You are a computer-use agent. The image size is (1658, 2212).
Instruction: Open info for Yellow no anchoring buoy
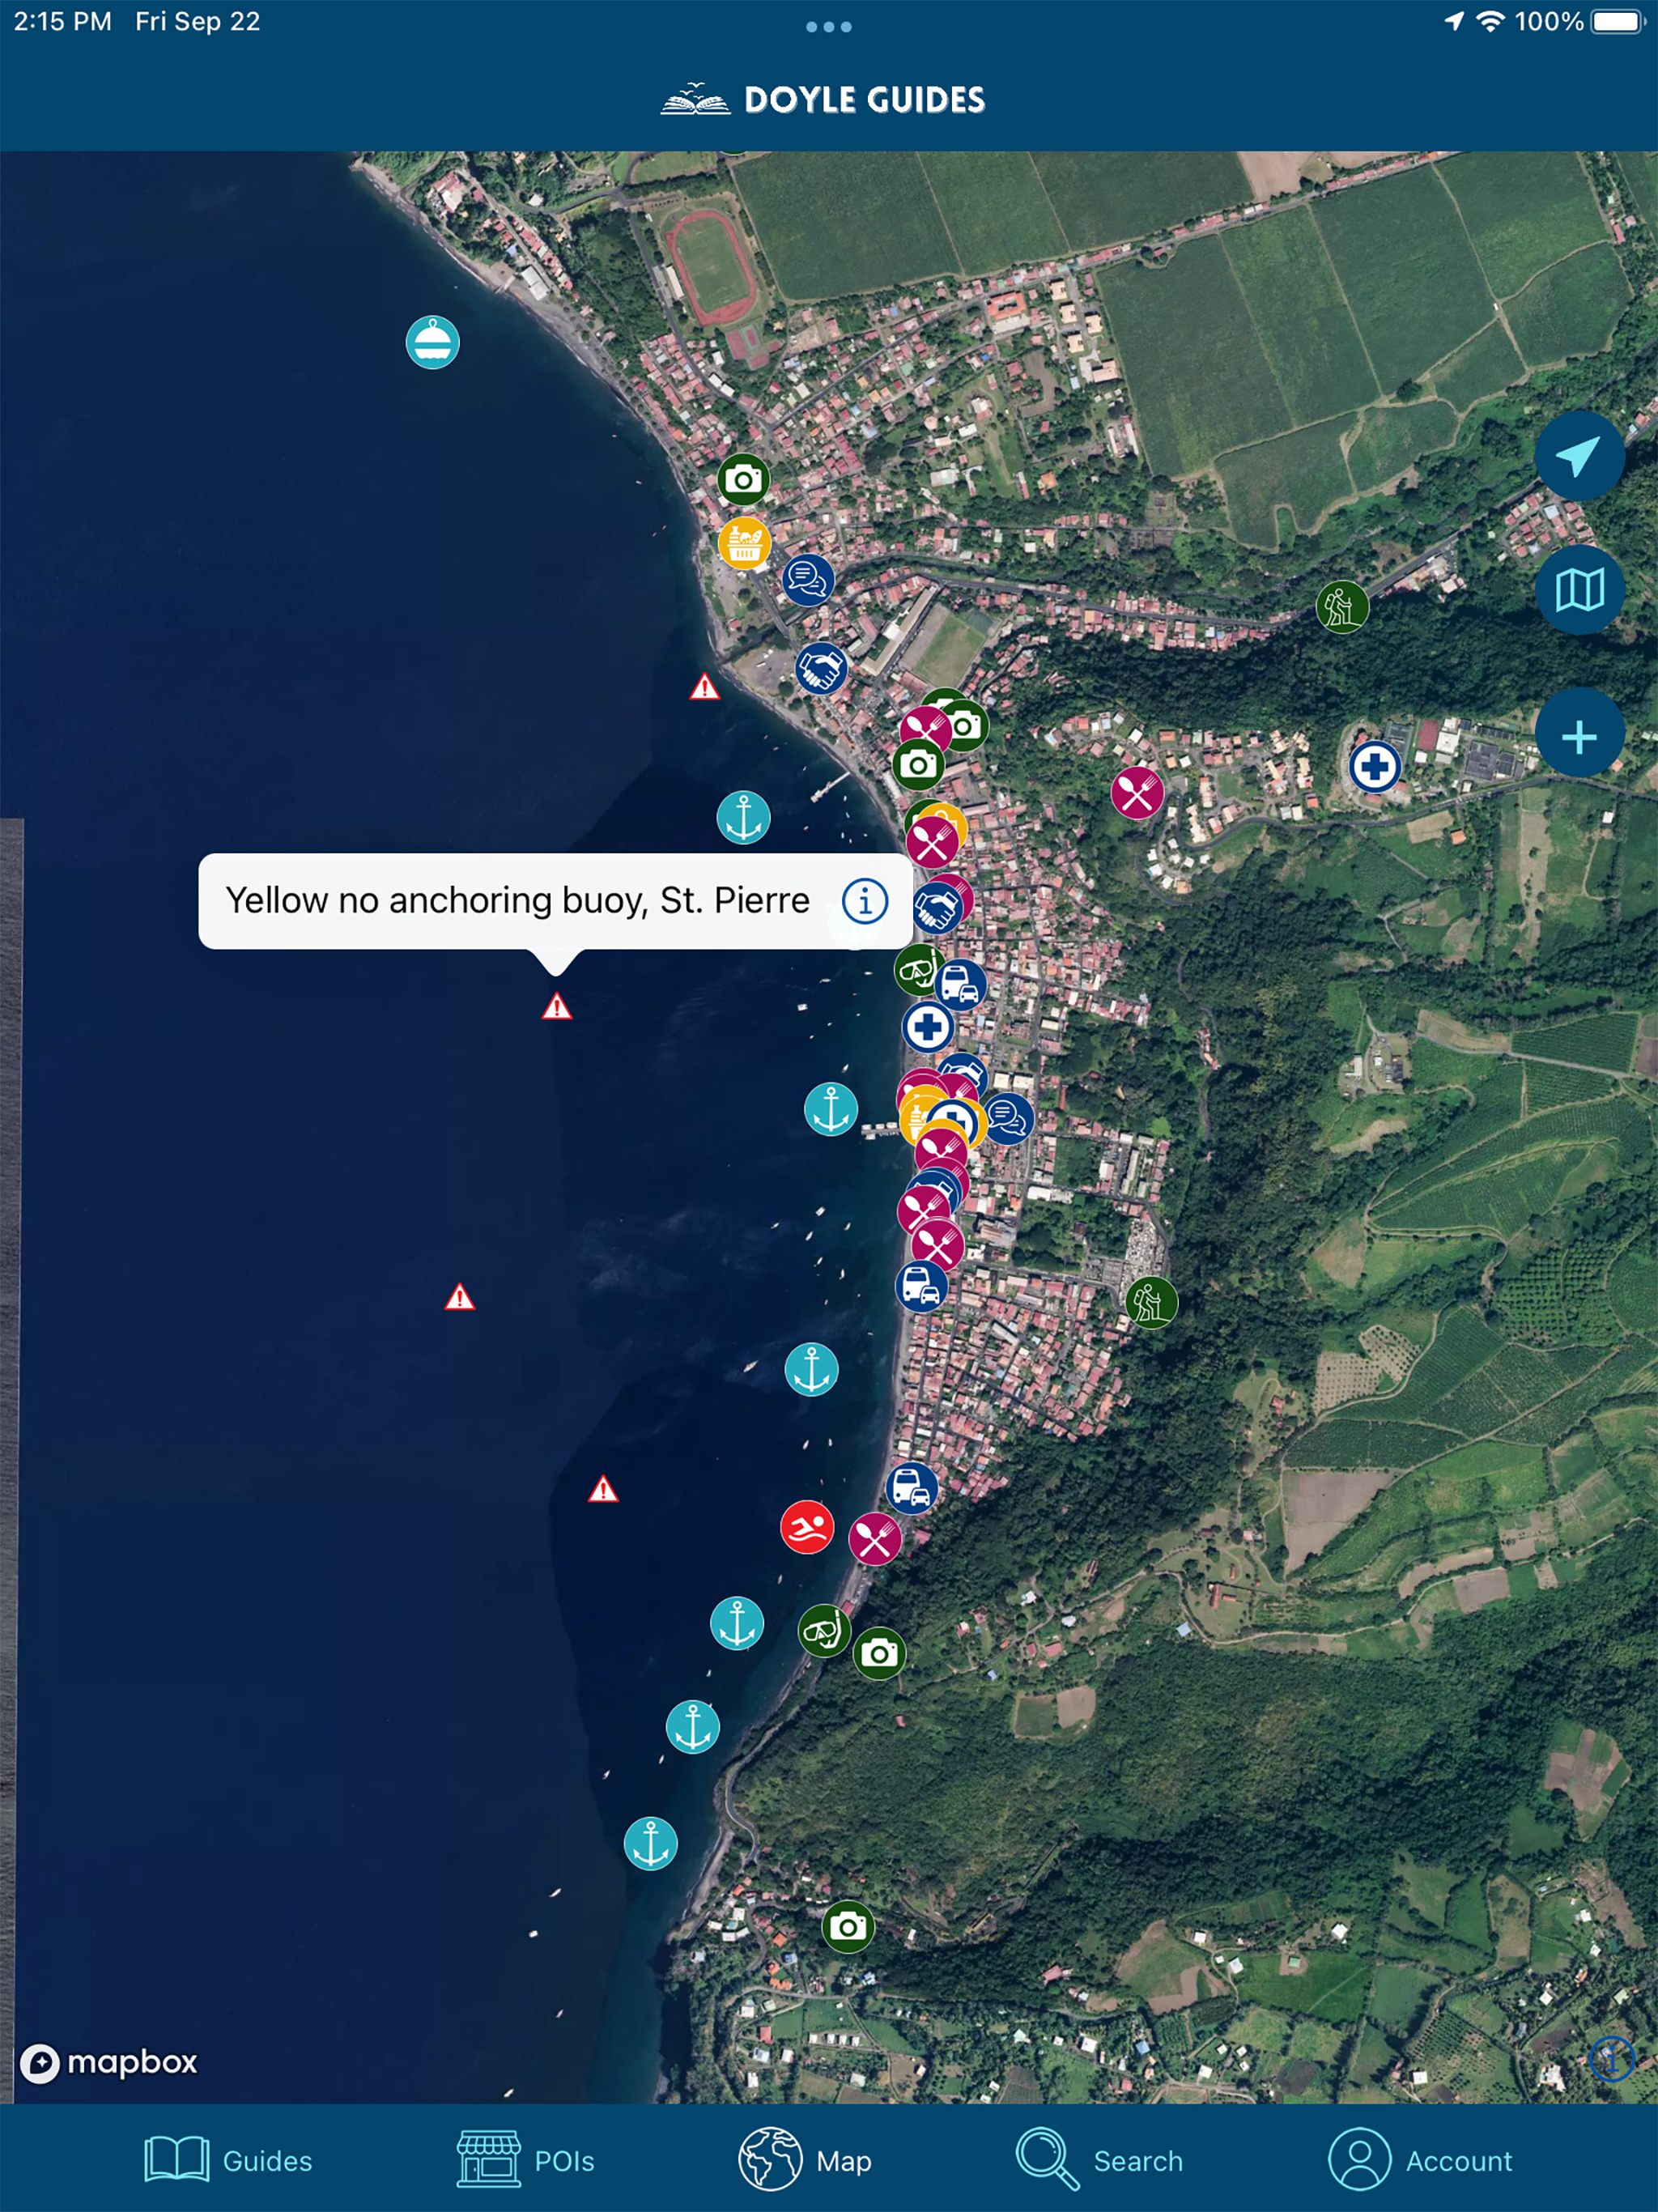865,901
